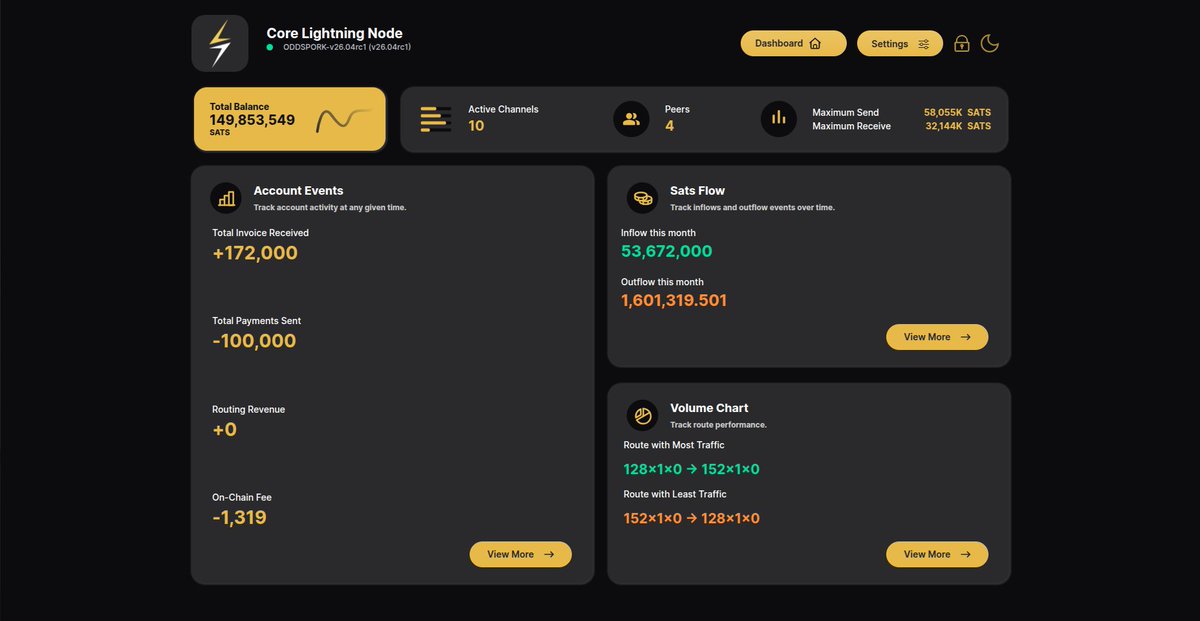Click the Total Balance sparkline graphic

pyautogui.click(x=344, y=119)
